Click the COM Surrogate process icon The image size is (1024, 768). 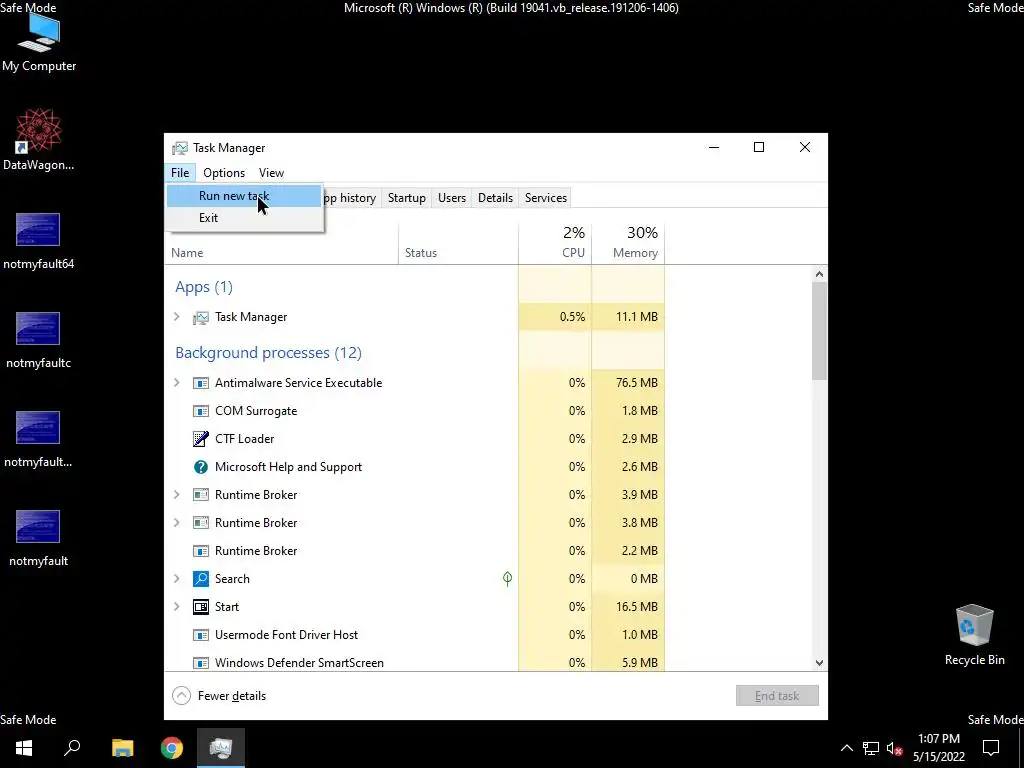tap(200, 411)
